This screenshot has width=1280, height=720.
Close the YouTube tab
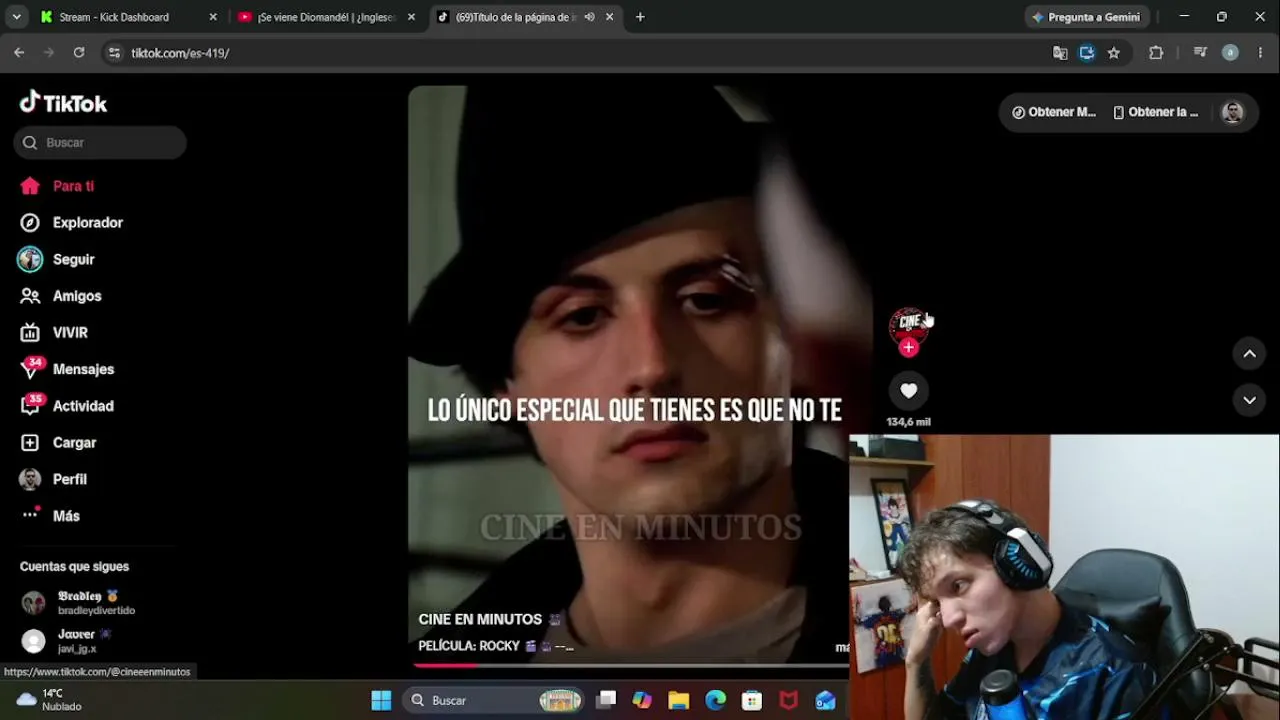[411, 17]
